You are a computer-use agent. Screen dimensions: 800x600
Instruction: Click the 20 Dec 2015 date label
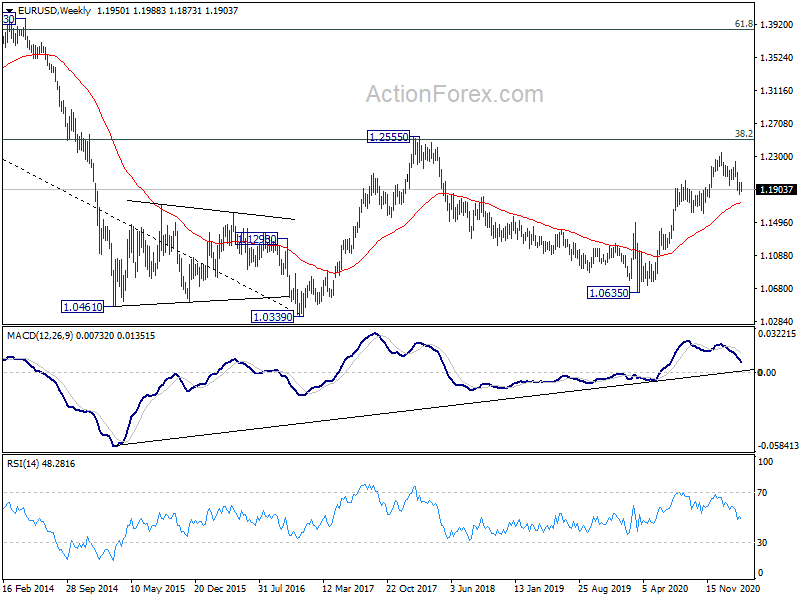[220, 589]
